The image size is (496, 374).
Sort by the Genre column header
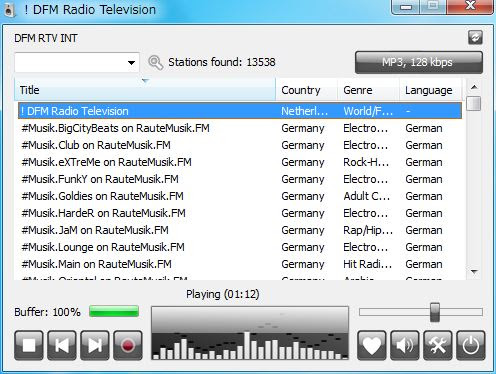(368, 90)
